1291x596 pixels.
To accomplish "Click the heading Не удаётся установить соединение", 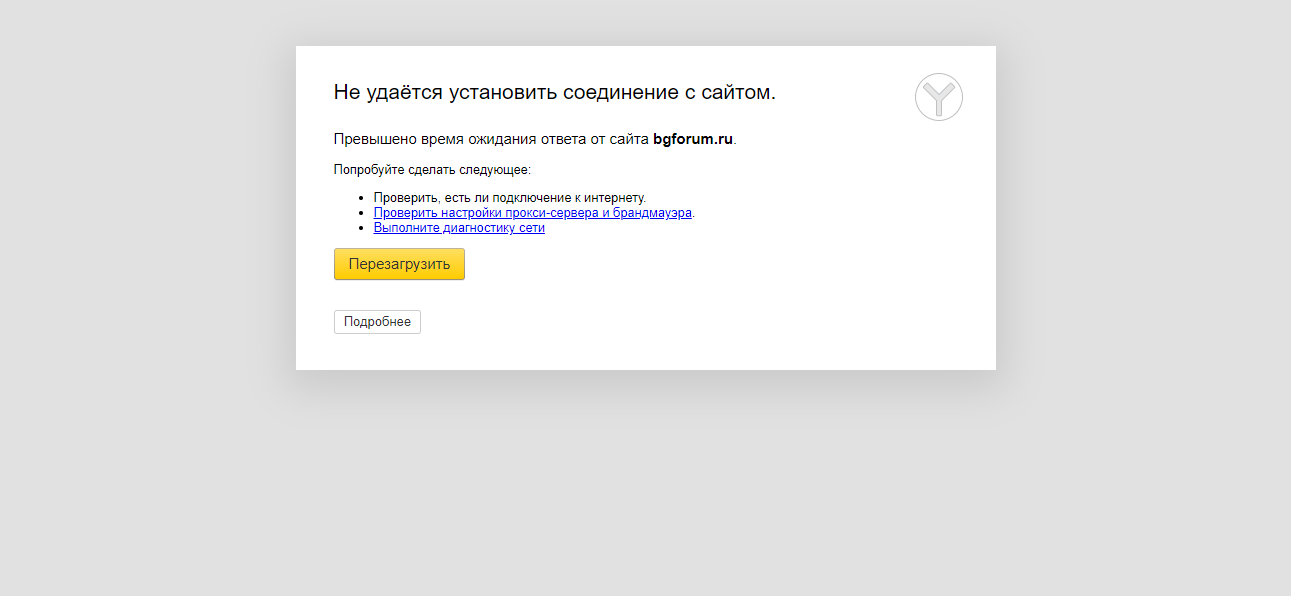I will [555, 92].
